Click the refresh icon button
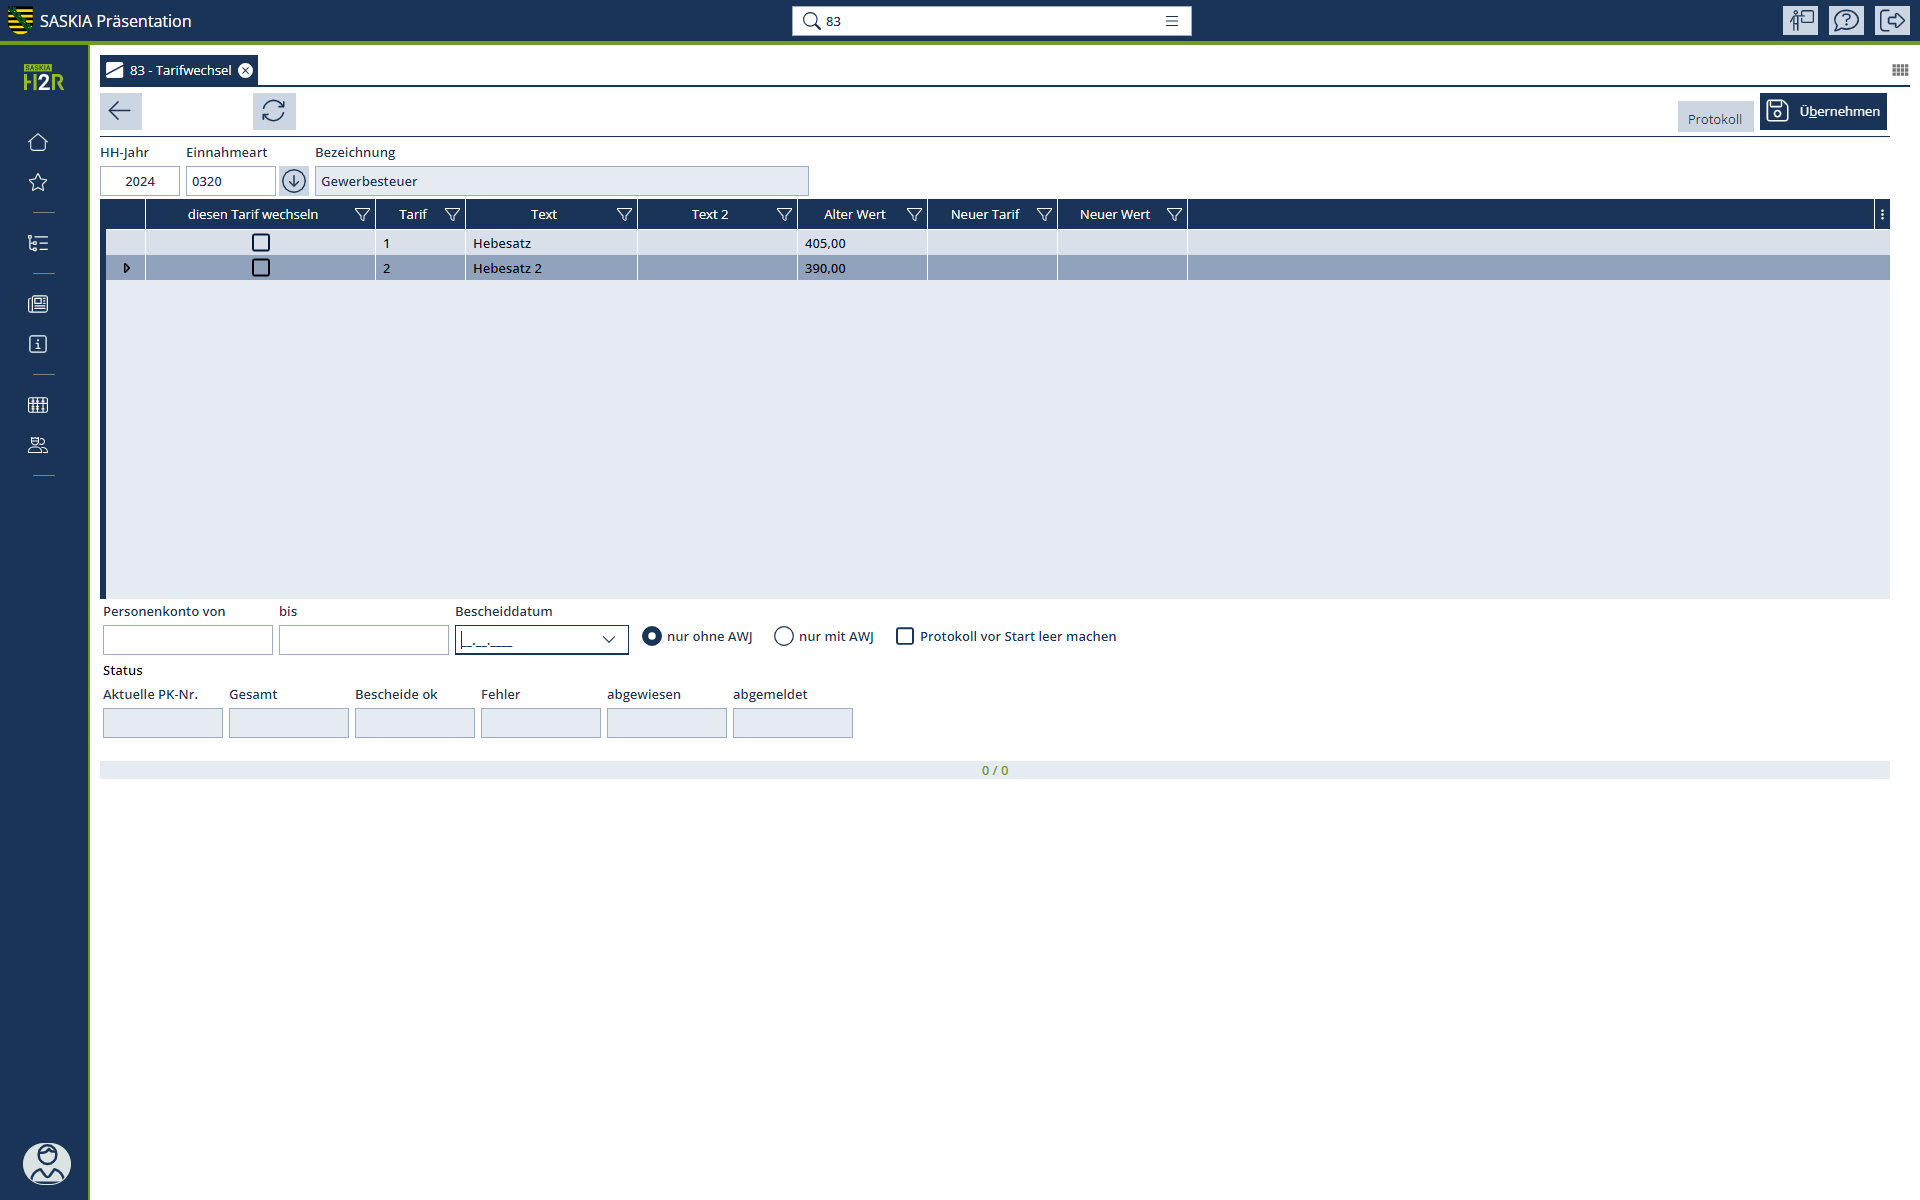 point(274,111)
